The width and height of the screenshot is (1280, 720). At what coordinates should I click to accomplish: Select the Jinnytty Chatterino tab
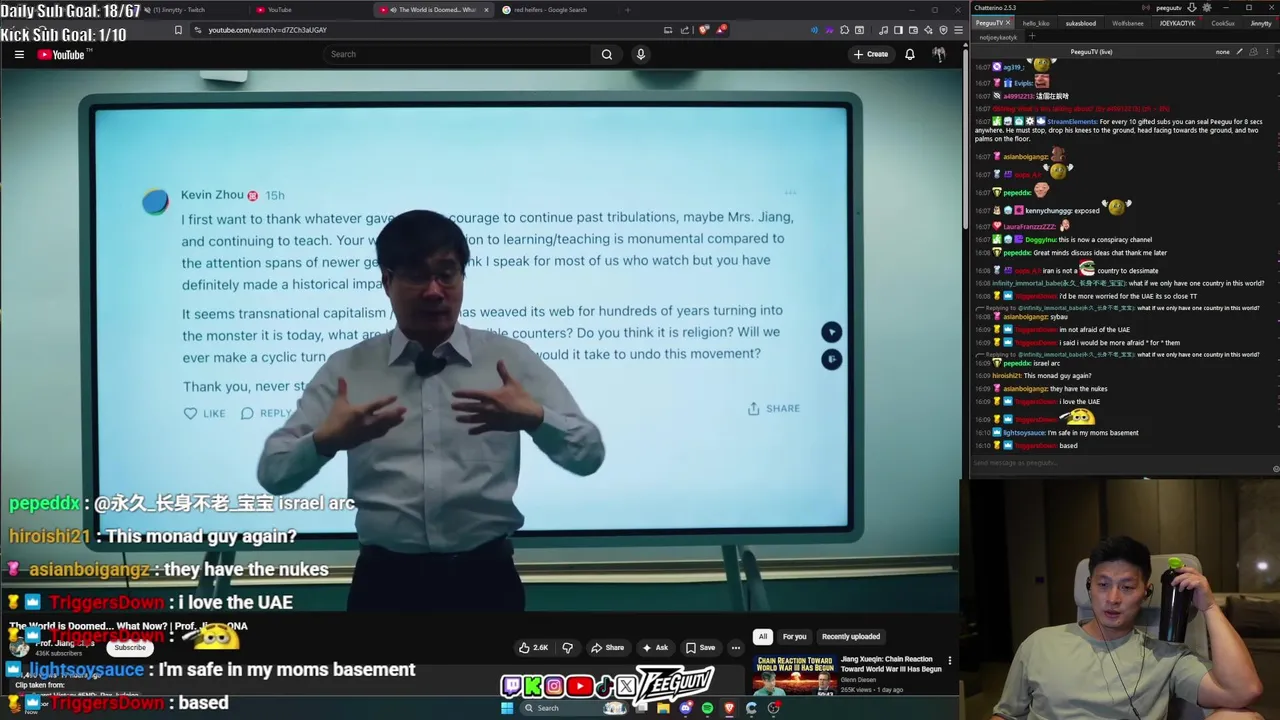click(x=1261, y=23)
